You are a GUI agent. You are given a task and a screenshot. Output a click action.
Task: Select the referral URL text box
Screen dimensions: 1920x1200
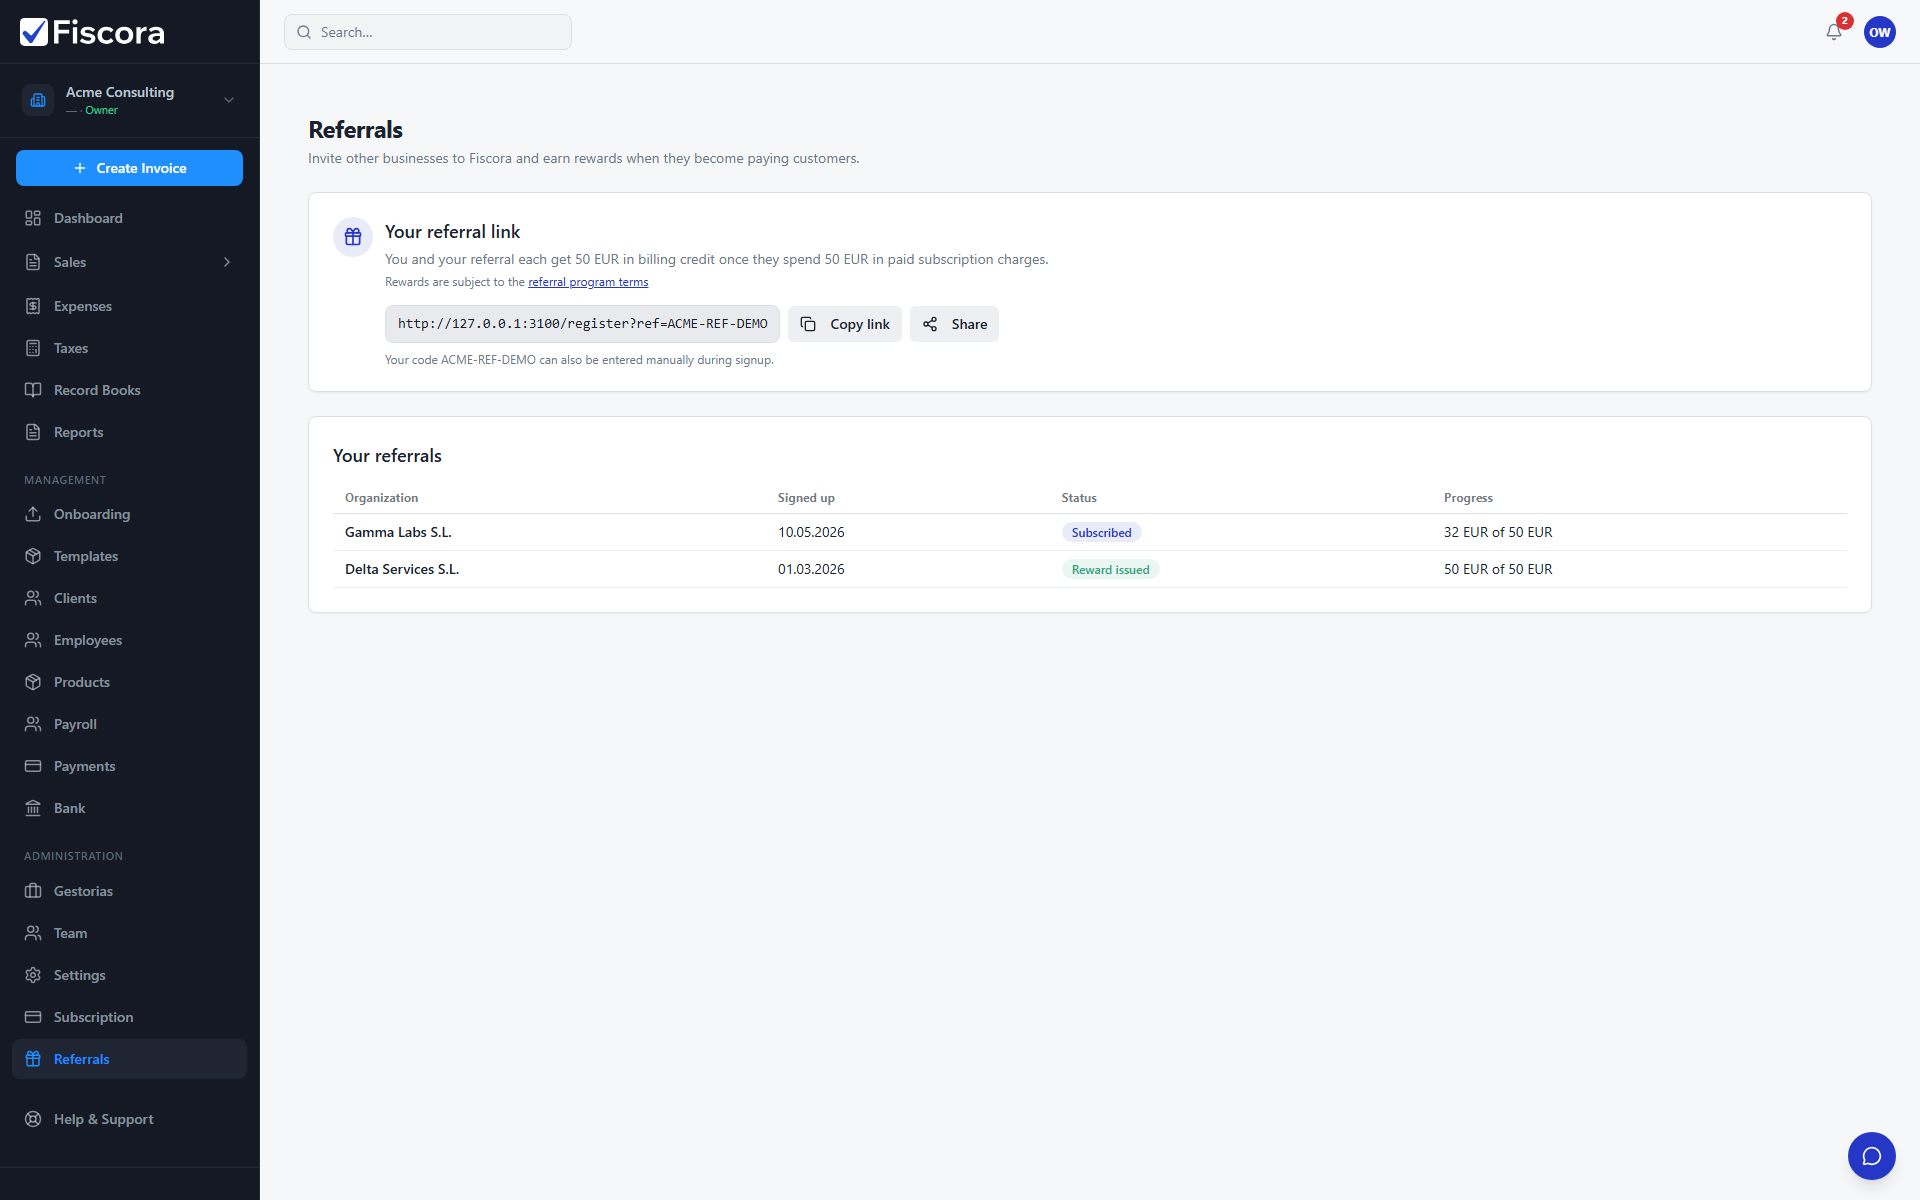(x=582, y=324)
